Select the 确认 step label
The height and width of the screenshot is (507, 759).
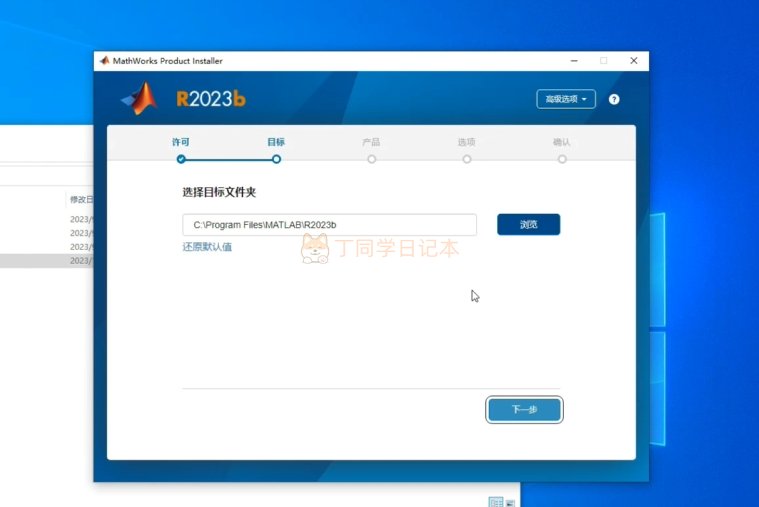point(562,142)
